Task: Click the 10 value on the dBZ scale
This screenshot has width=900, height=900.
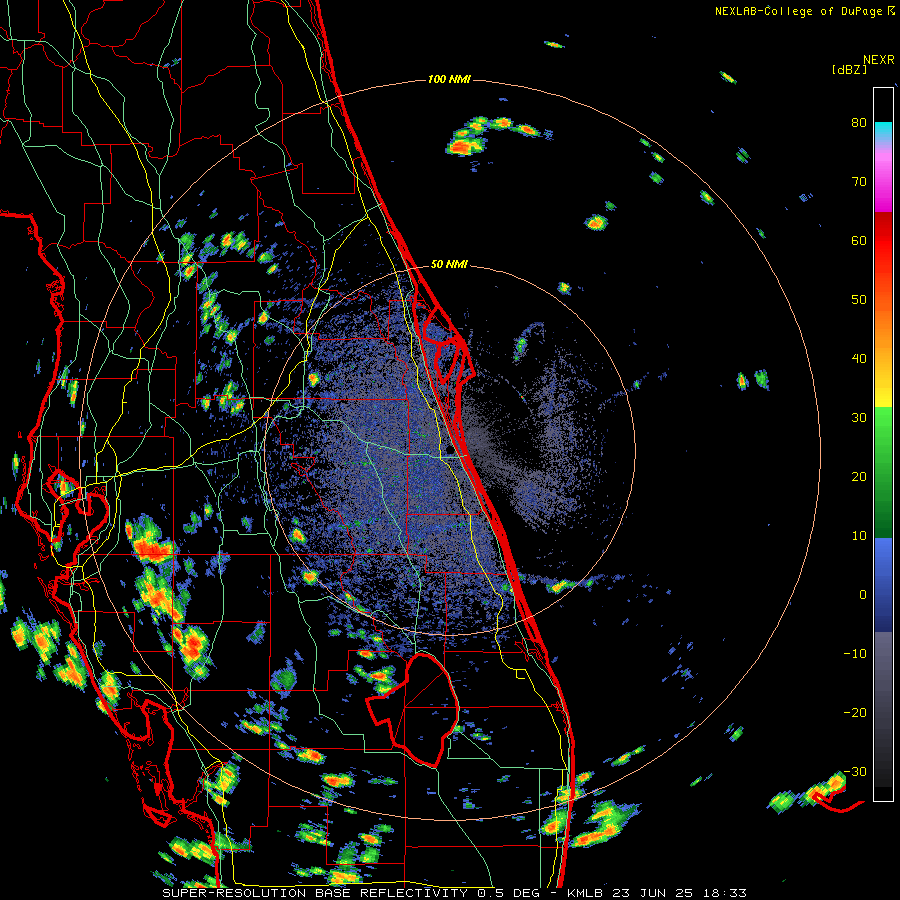Action: (x=859, y=536)
